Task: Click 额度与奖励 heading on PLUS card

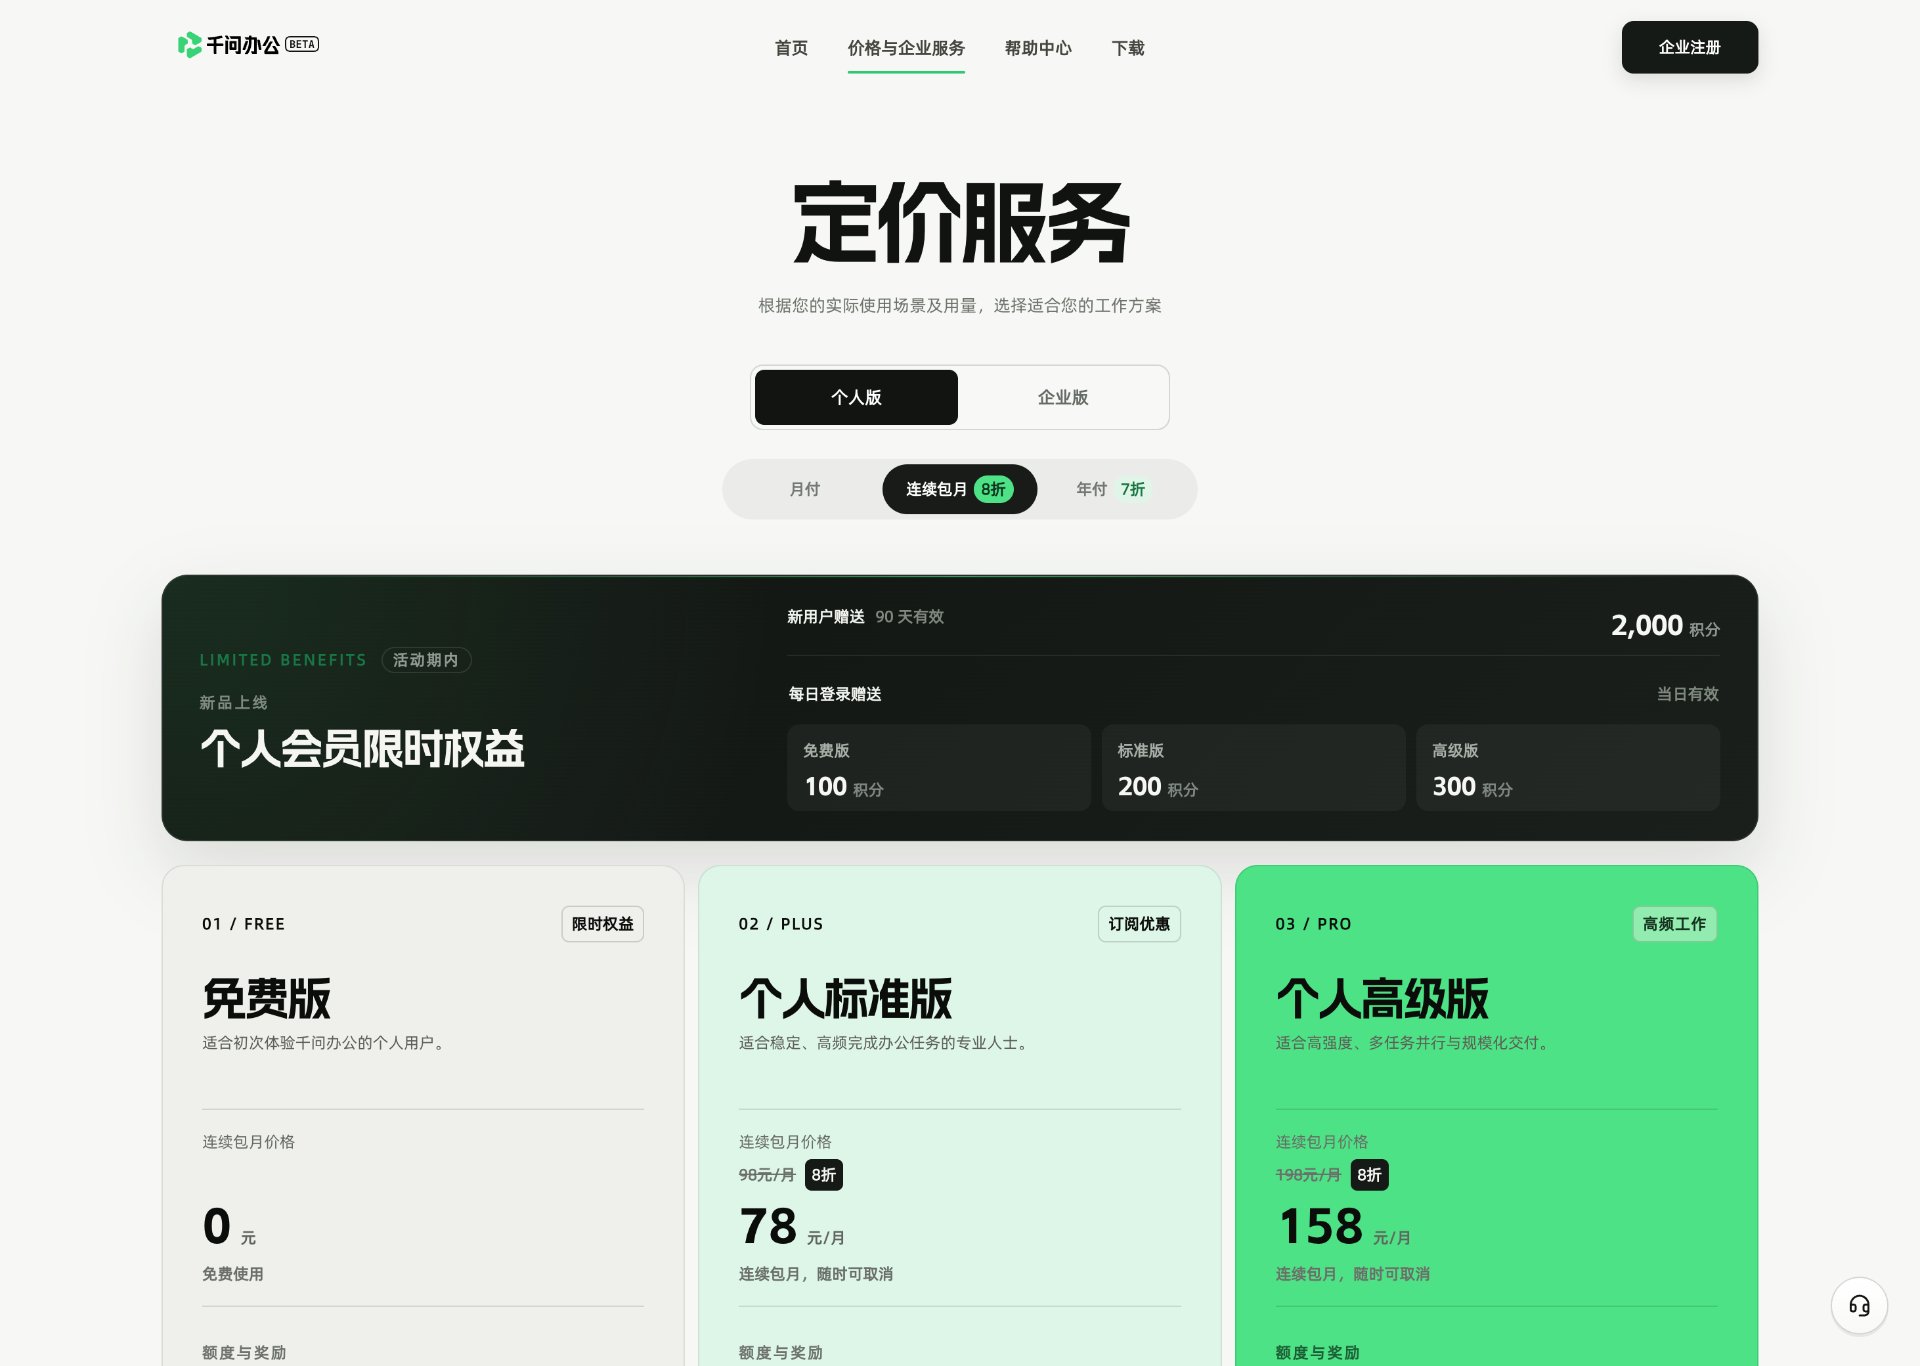Action: point(781,1353)
